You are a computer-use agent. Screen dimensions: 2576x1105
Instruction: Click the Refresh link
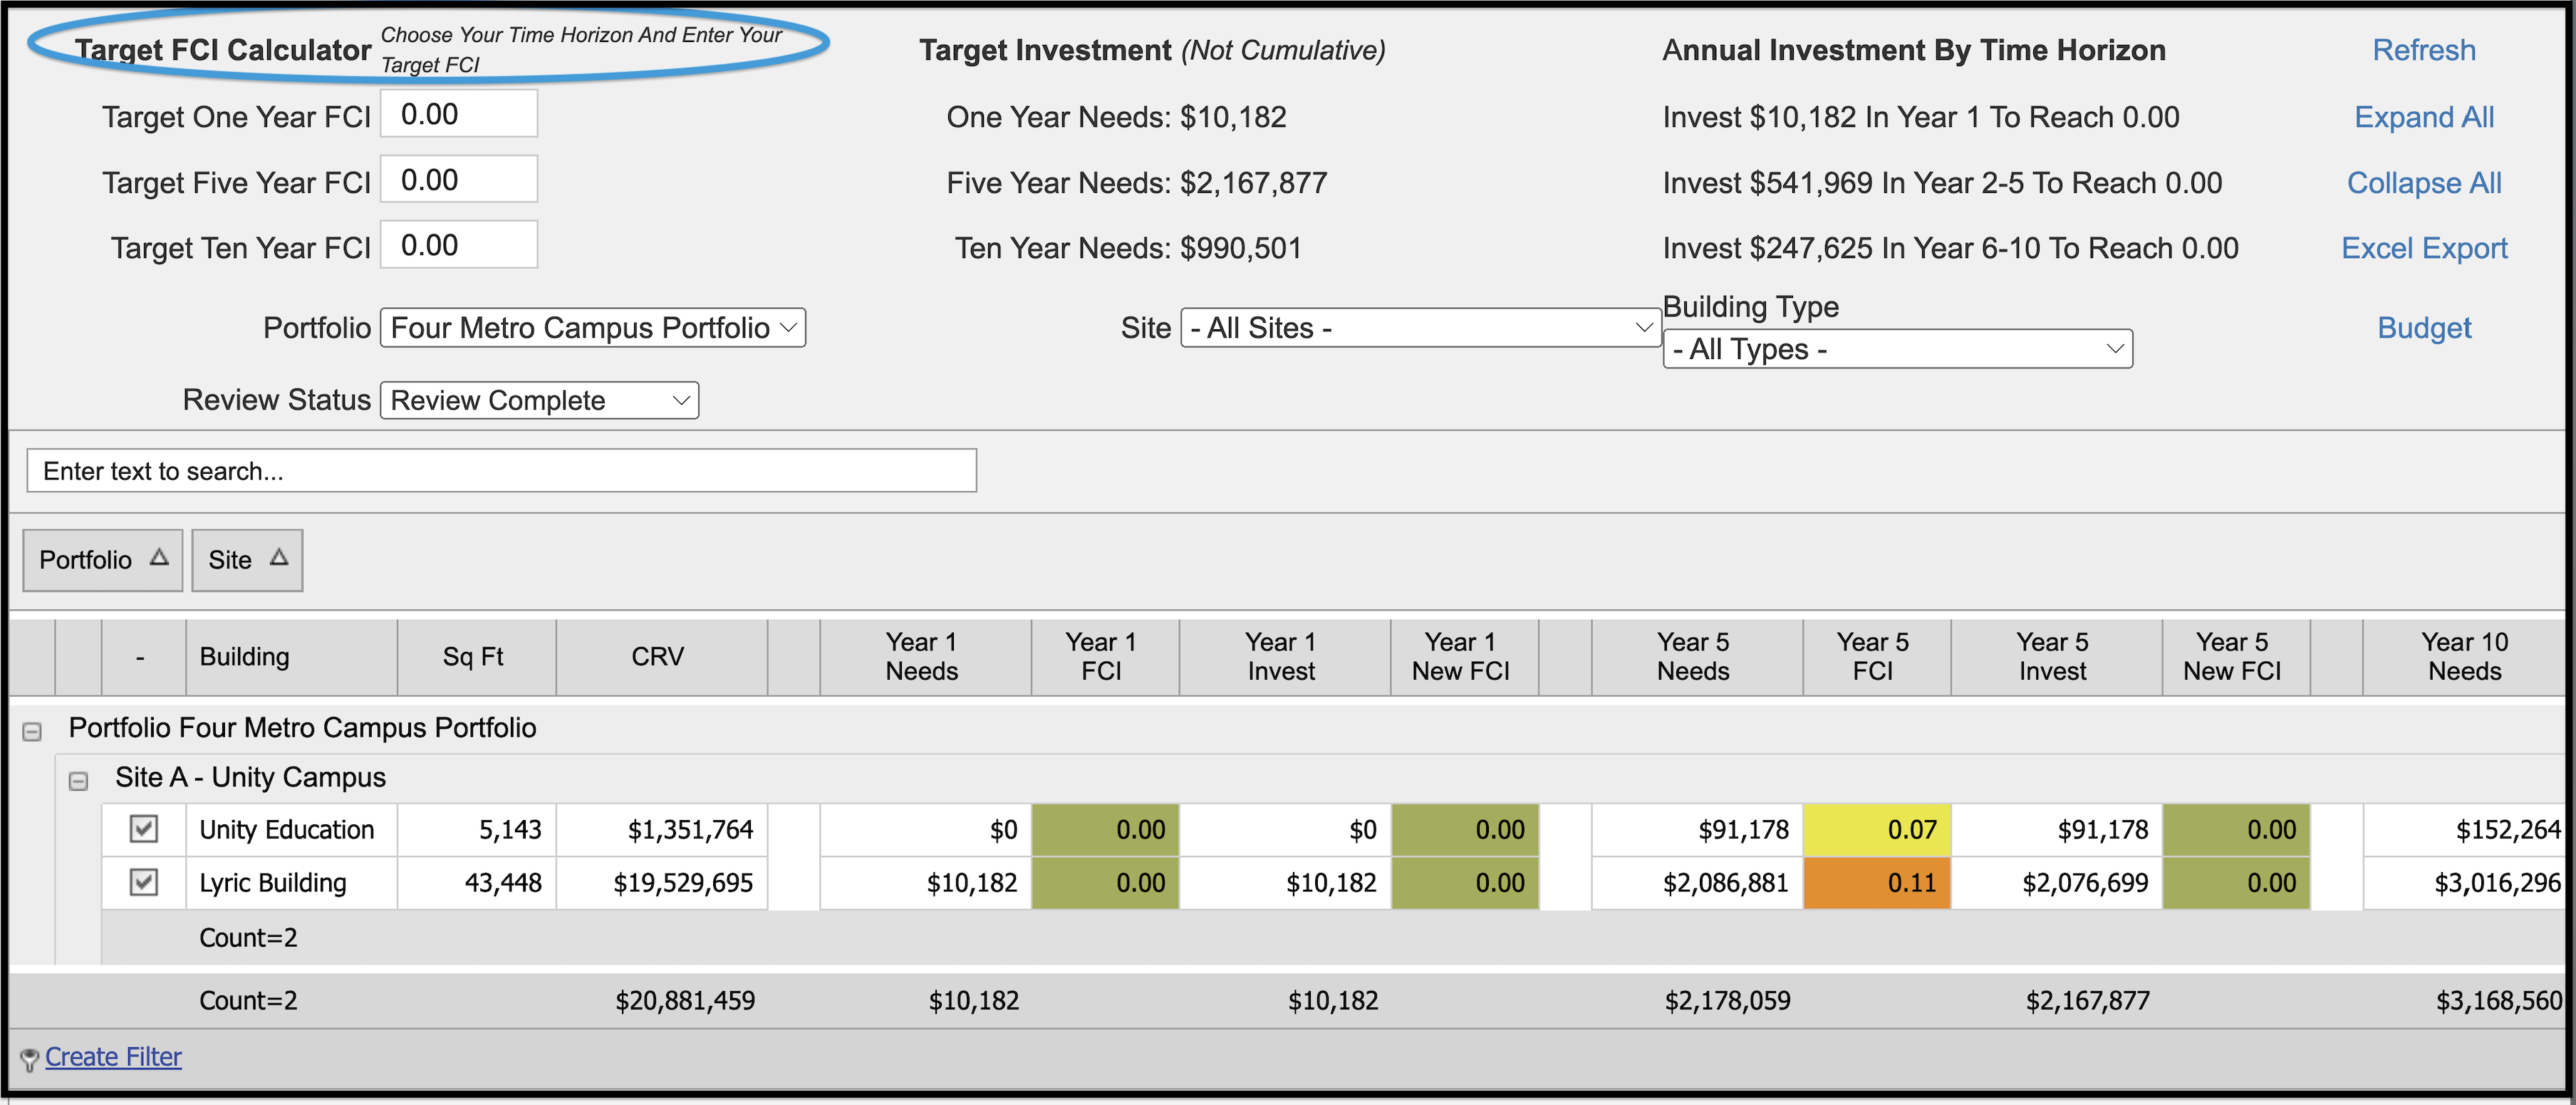[2424, 50]
